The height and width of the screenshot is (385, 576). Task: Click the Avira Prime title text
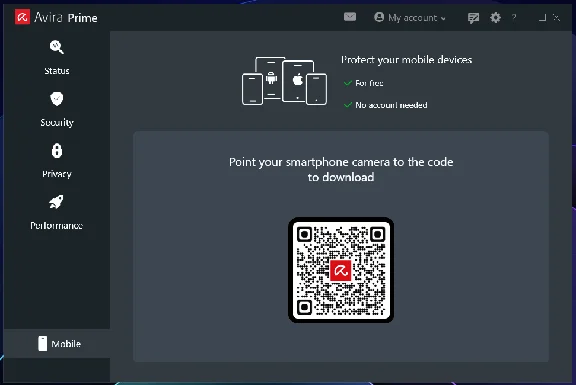pos(66,18)
